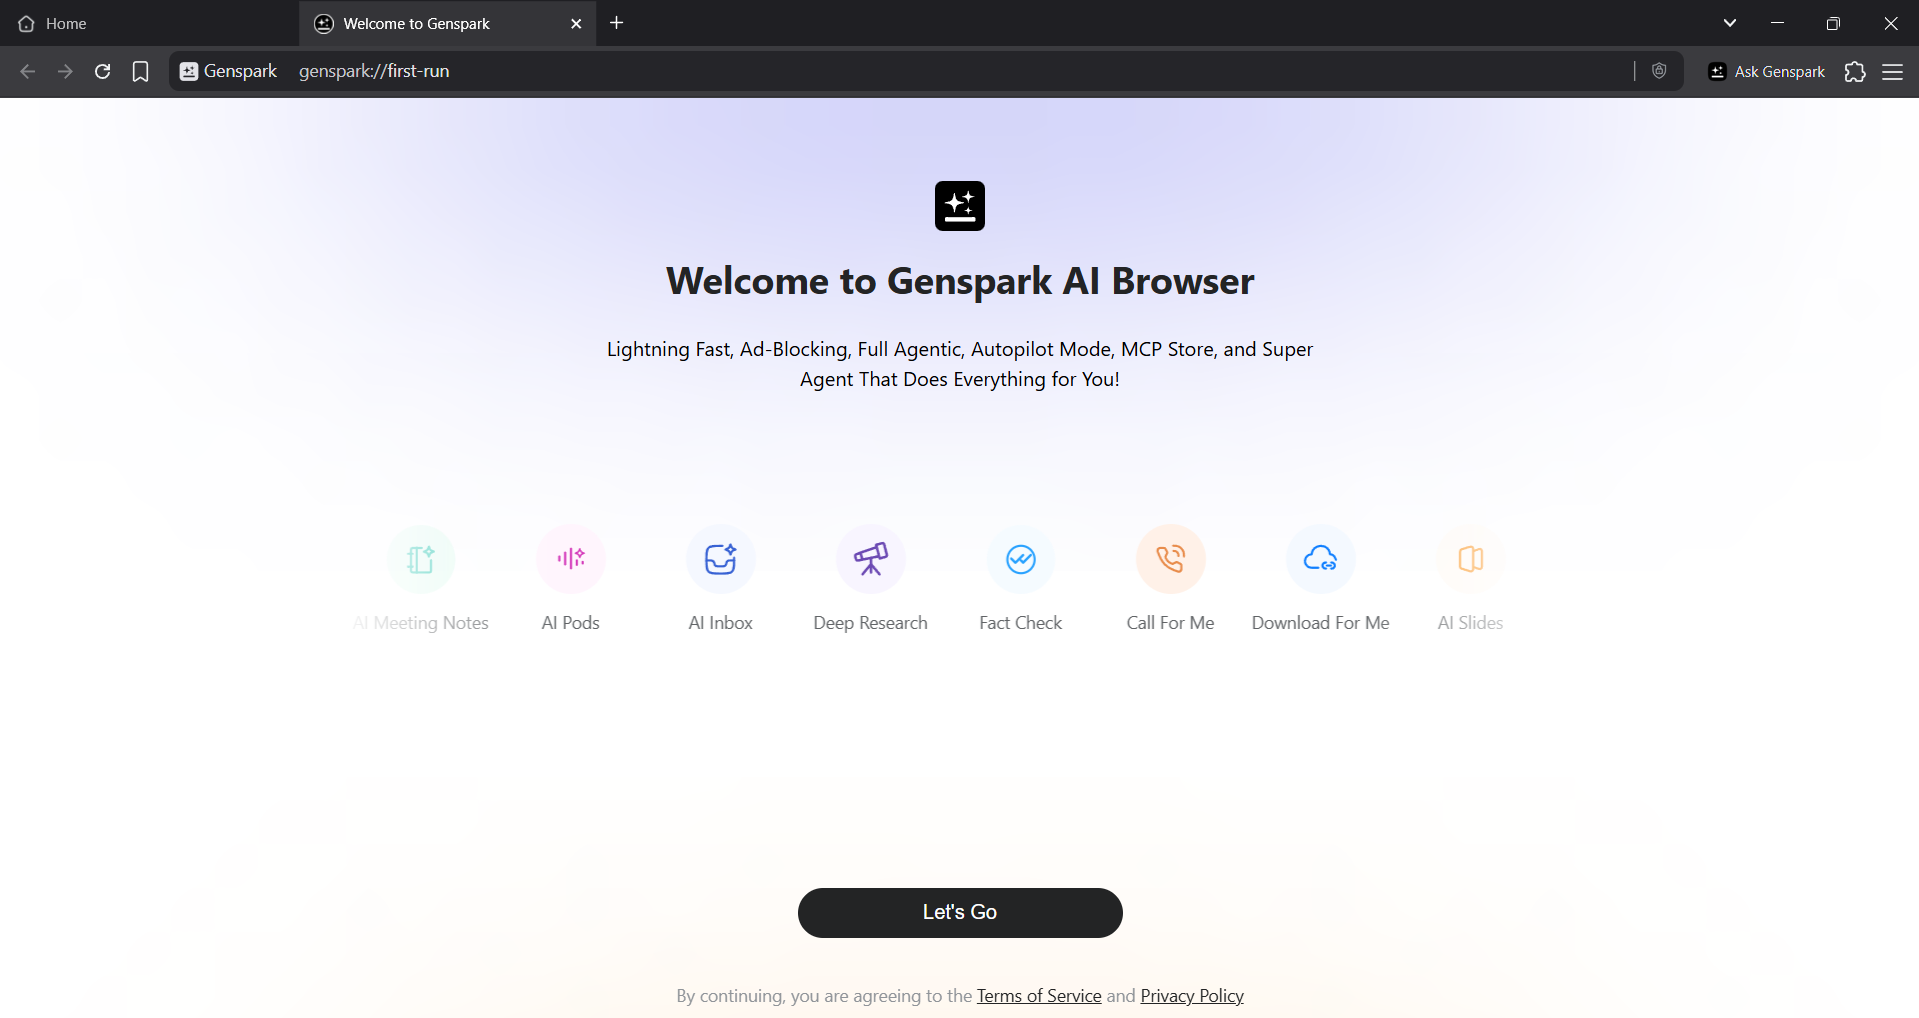Launch the AI Slides feature
1919x1018 pixels.
(1469, 559)
